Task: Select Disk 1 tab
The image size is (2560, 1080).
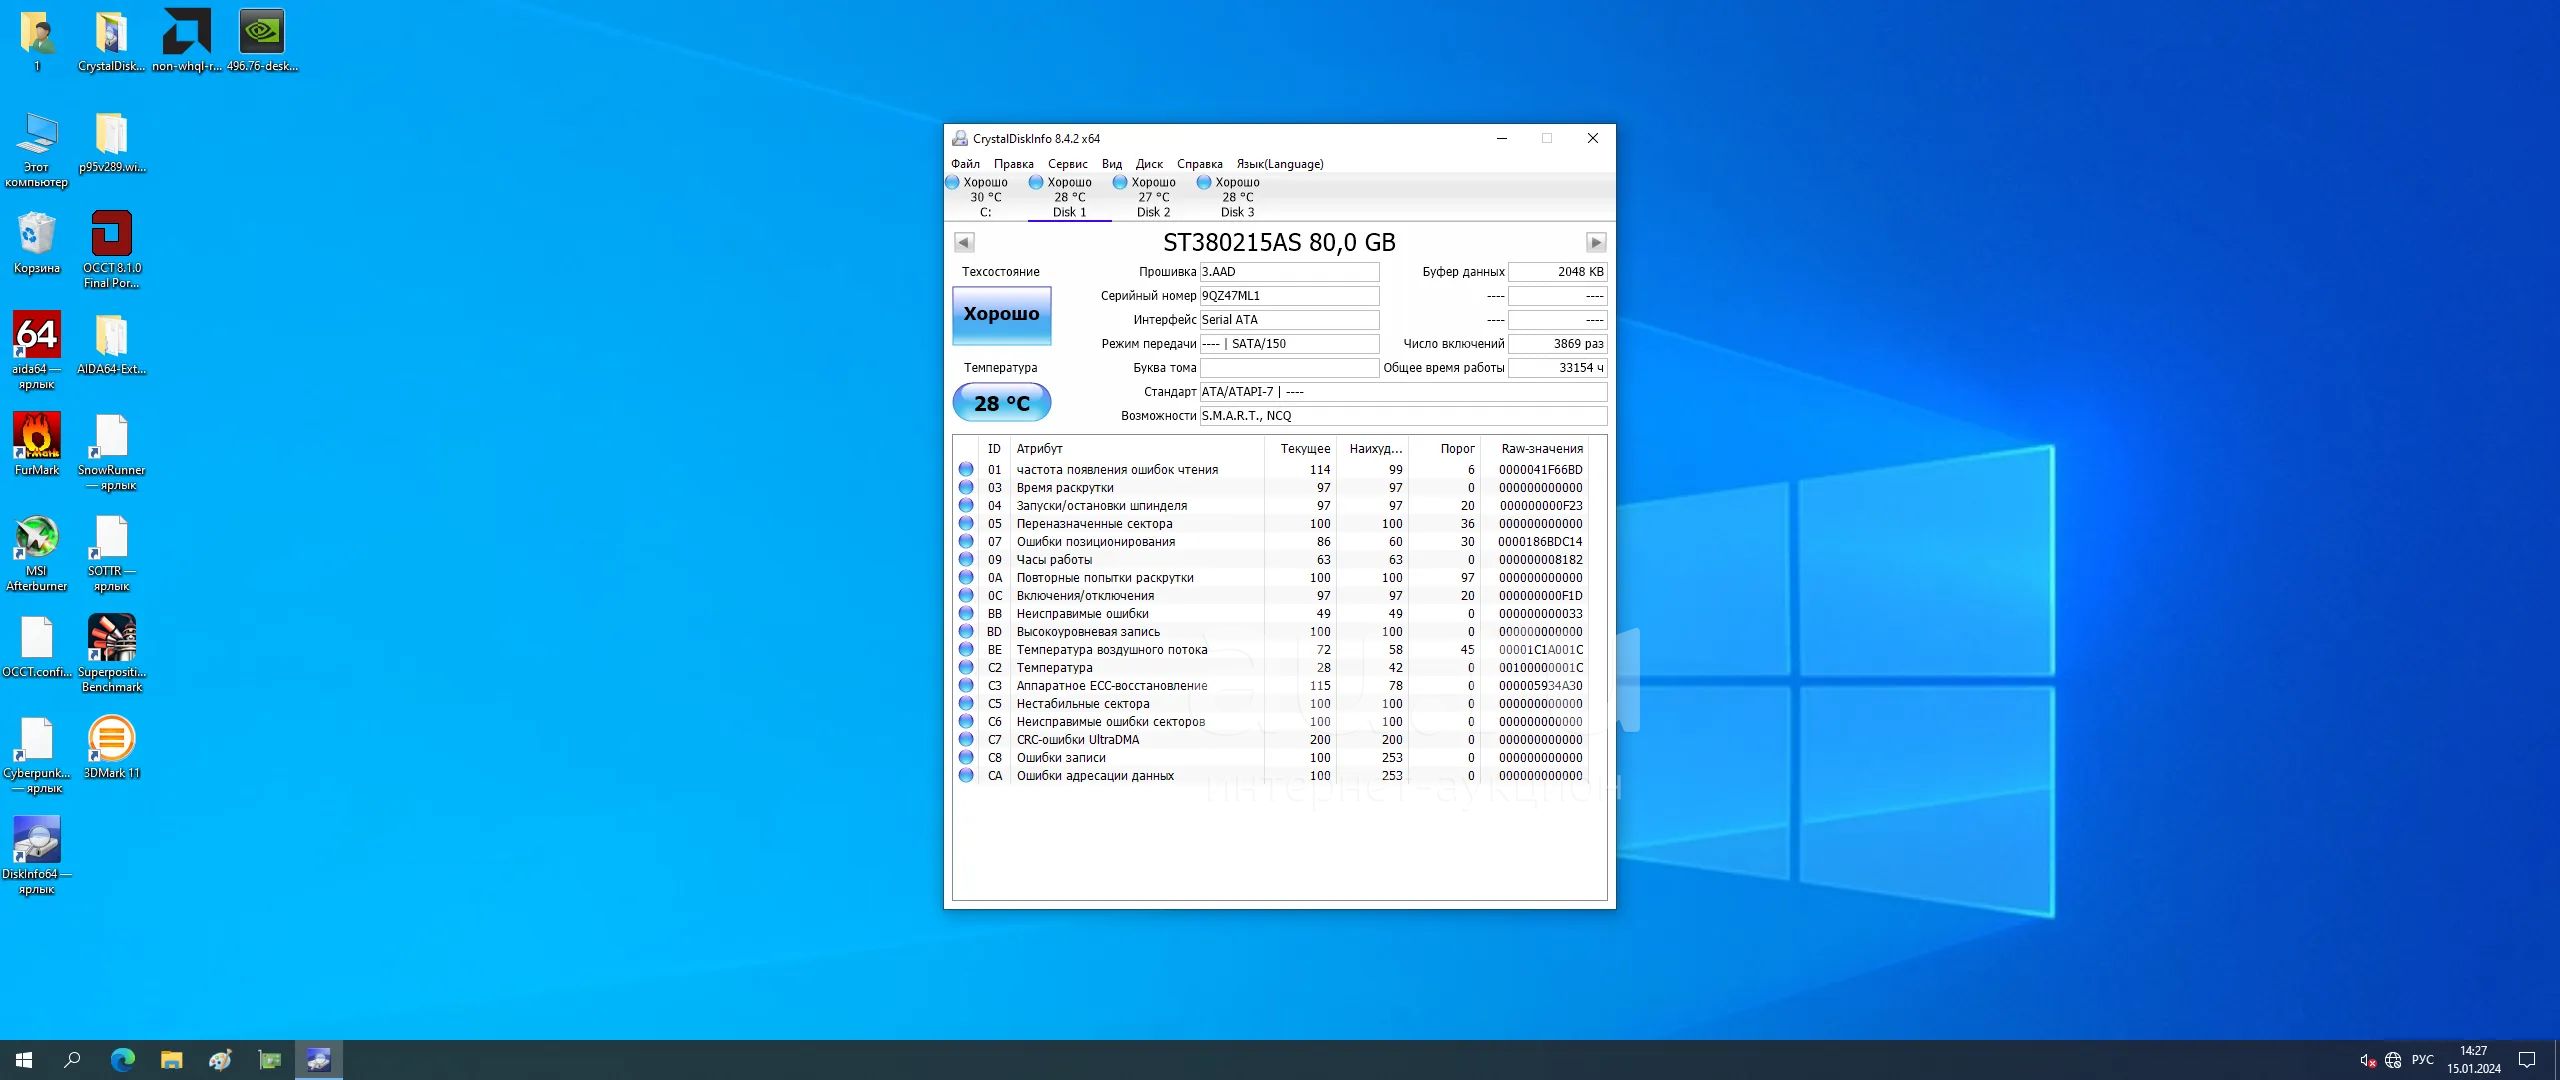Action: pyautogui.click(x=1069, y=197)
